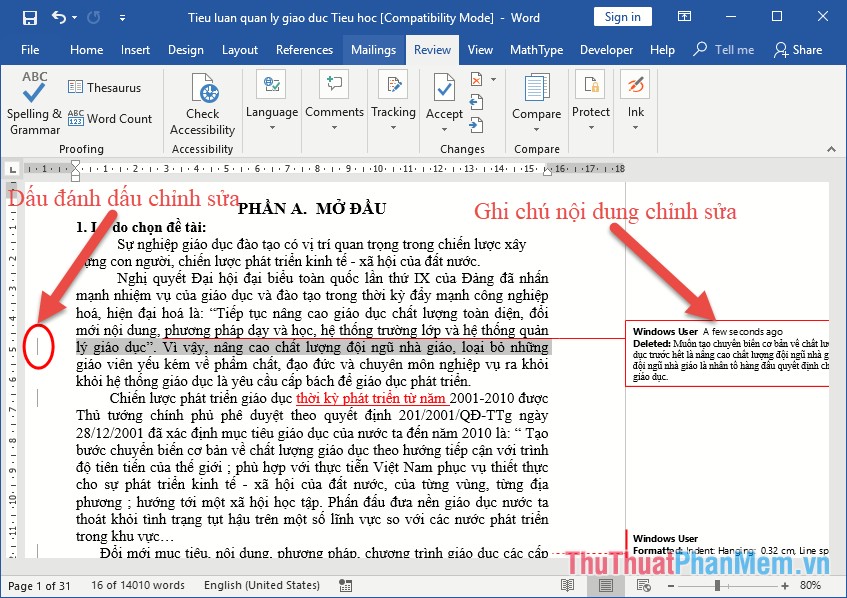This screenshot has width=847, height=598.
Task: Open the Mailings tab
Action: pos(373,50)
